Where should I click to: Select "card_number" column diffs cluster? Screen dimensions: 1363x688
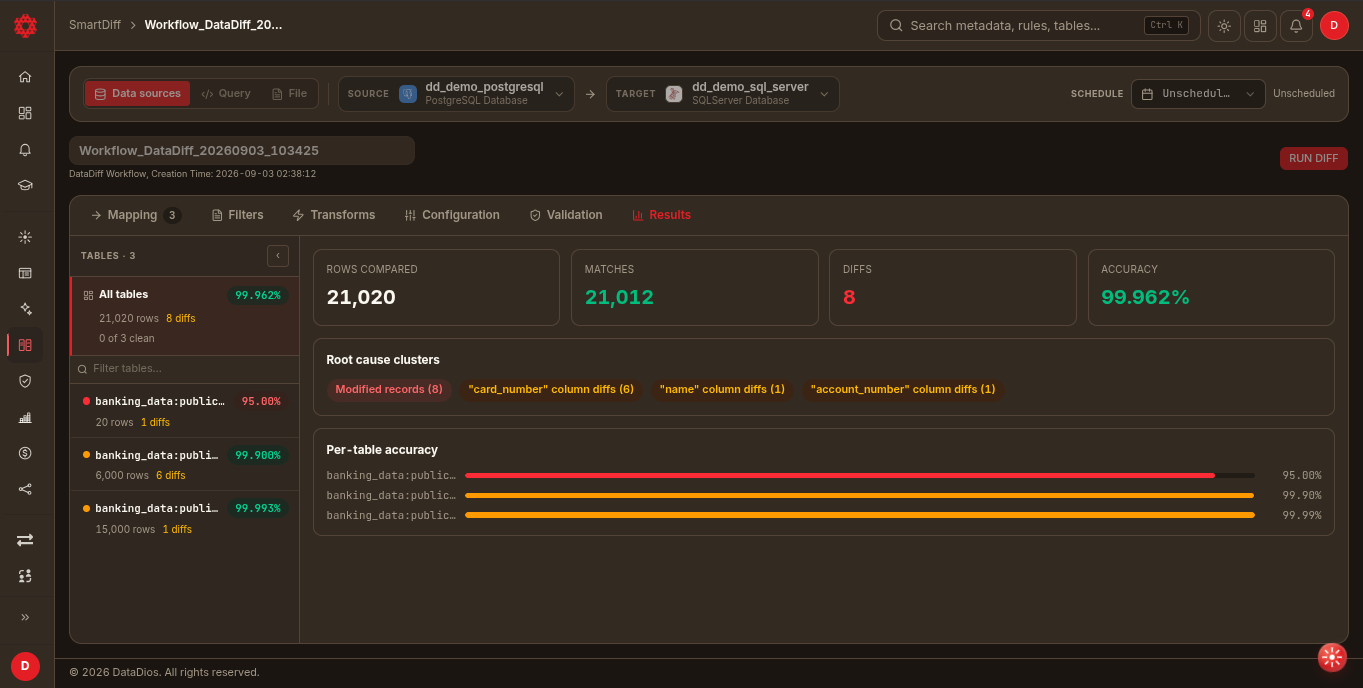pos(551,390)
